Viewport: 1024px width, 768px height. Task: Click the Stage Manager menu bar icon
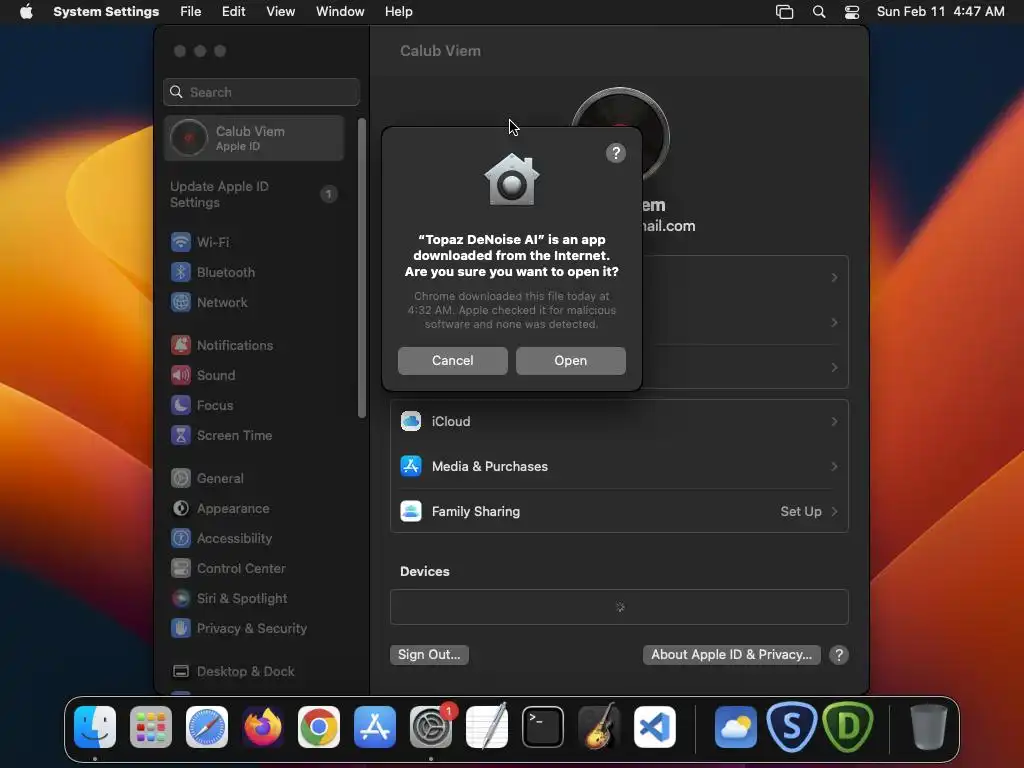click(x=784, y=12)
